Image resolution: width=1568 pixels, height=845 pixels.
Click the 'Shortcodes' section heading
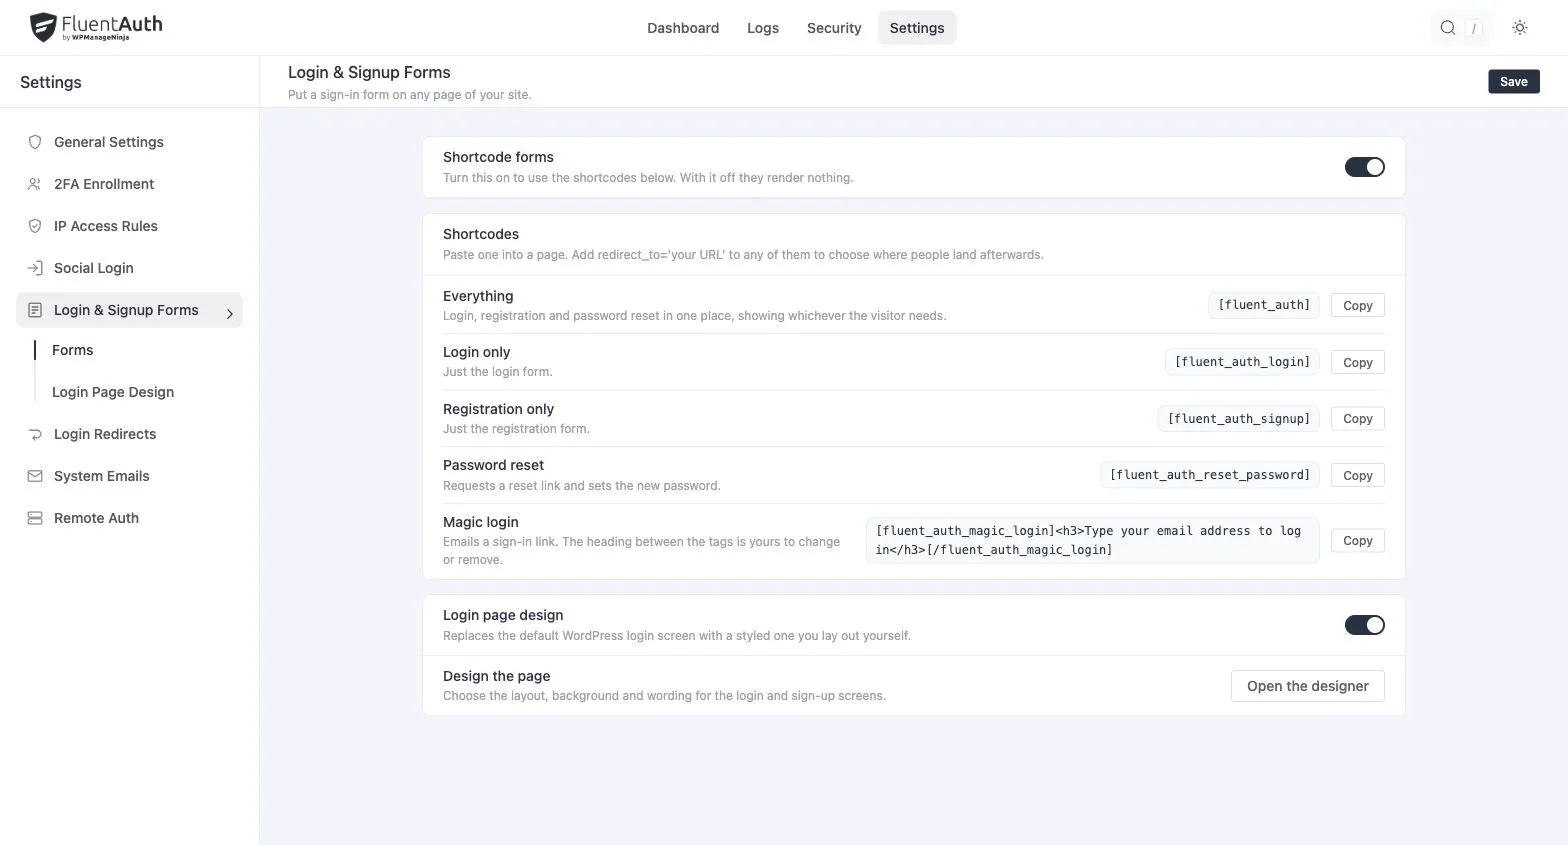click(481, 234)
